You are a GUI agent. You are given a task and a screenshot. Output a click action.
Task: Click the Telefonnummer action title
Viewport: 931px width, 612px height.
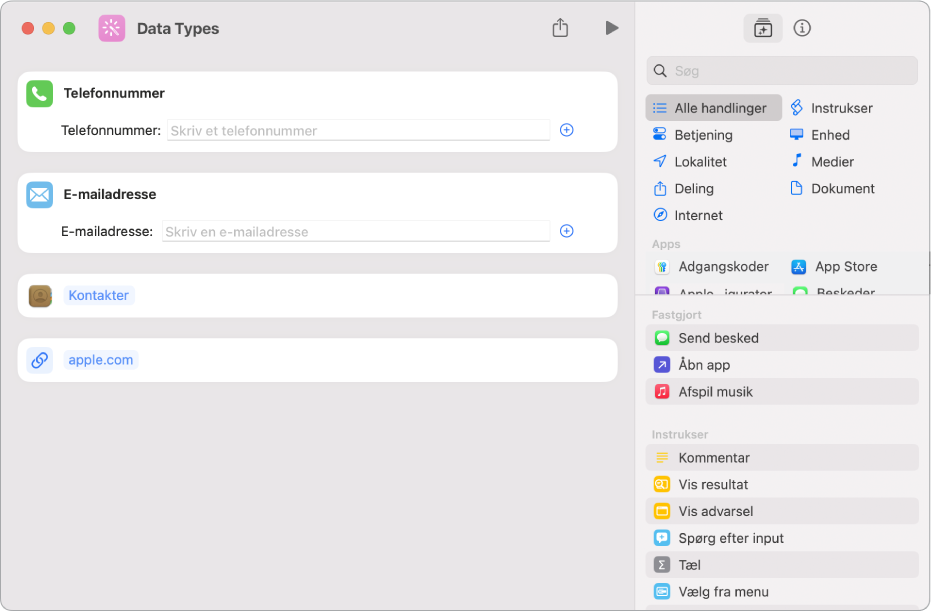pos(114,93)
